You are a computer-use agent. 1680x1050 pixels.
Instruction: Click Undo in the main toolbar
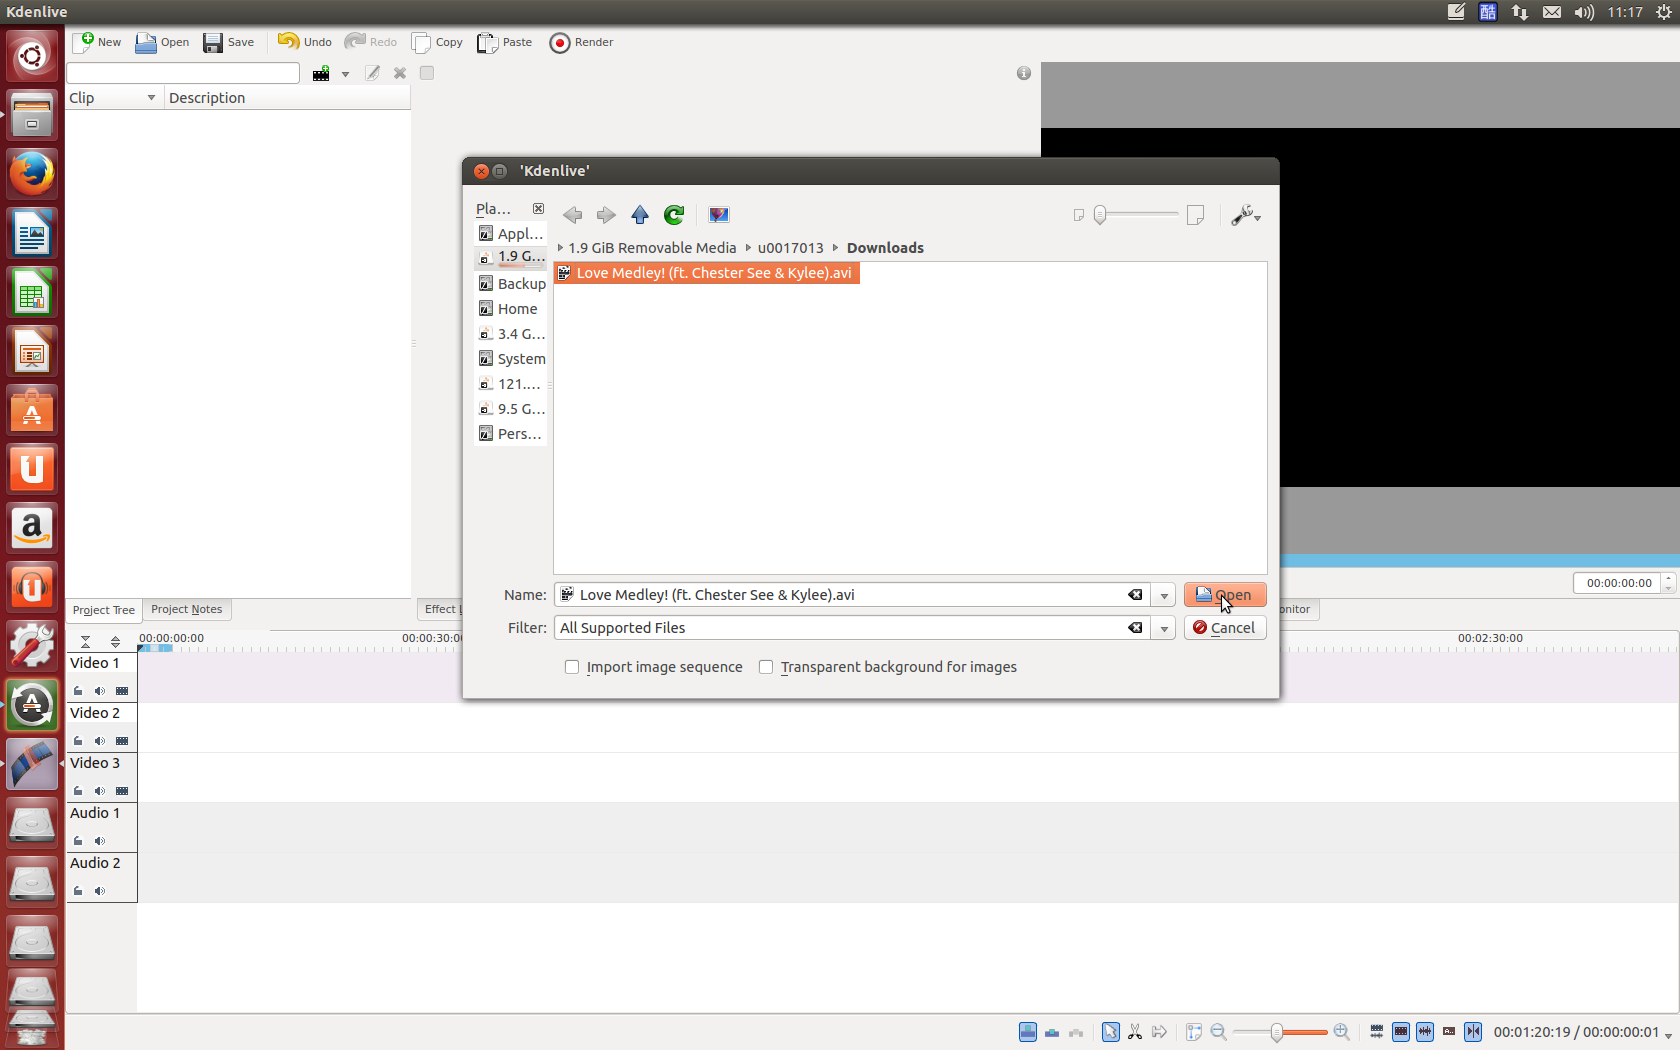point(304,42)
